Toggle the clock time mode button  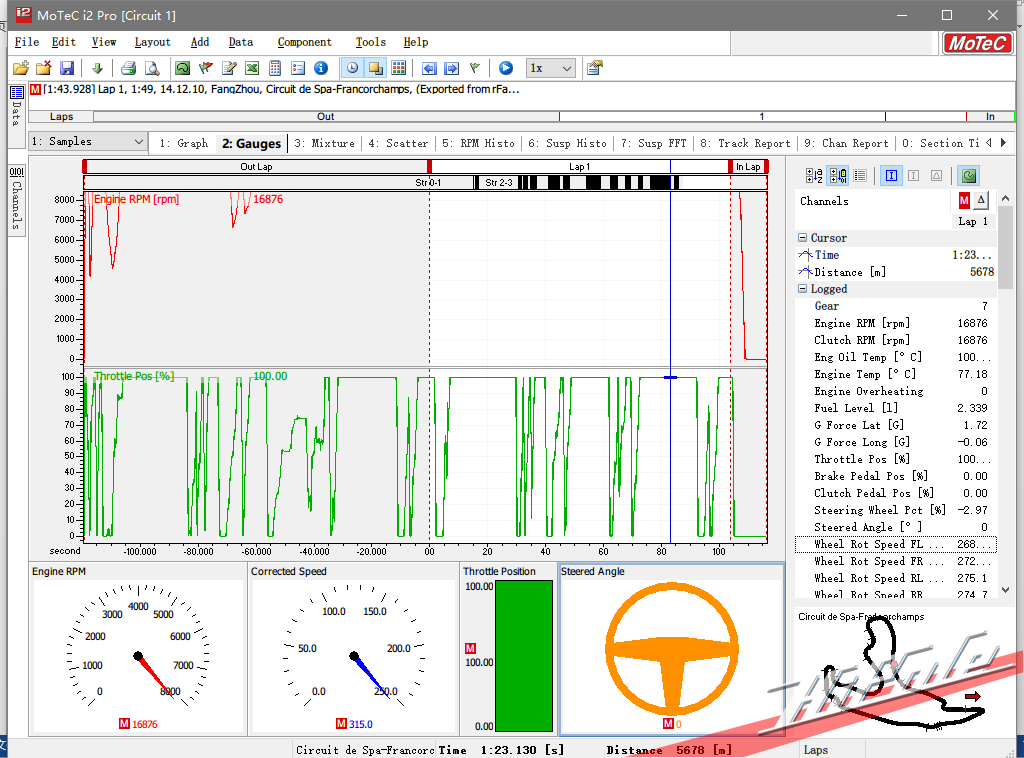point(352,68)
